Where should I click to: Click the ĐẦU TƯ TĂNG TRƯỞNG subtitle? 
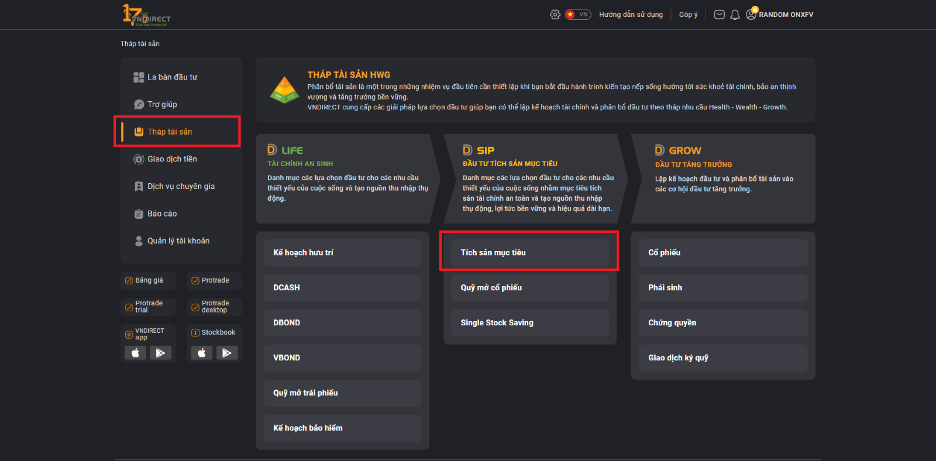pos(694,164)
